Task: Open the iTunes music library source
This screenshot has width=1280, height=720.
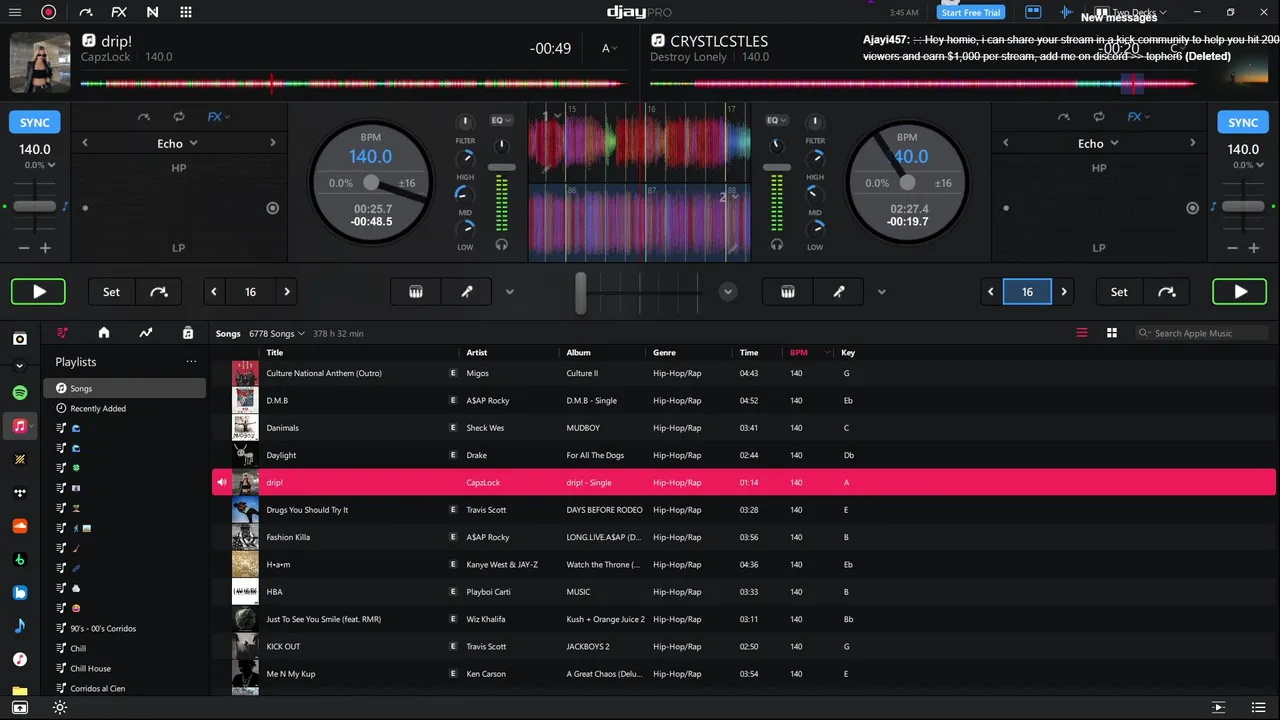Action: pos(19,659)
